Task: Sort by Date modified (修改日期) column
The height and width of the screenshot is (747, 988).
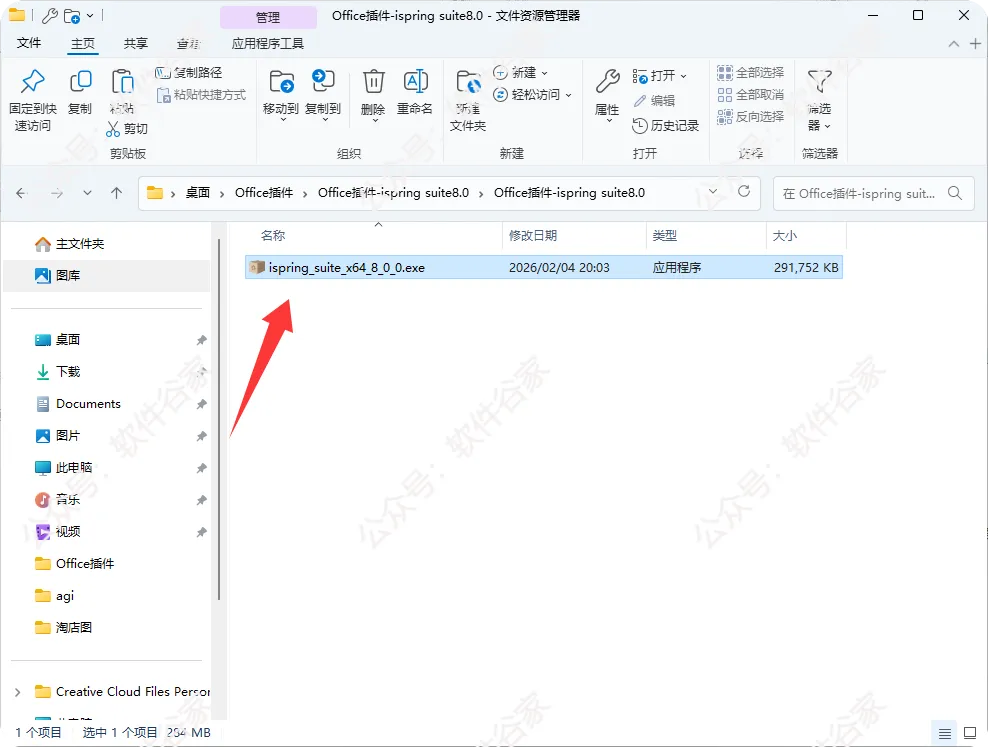Action: click(532, 236)
